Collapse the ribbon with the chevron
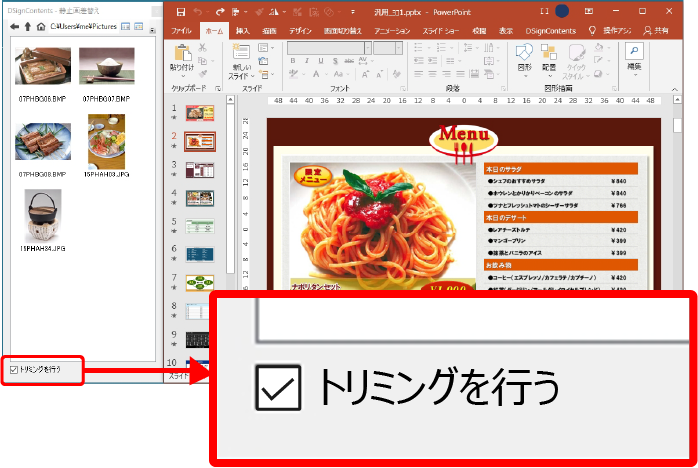Viewport: 698px width, 468px height. [x=674, y=89]
